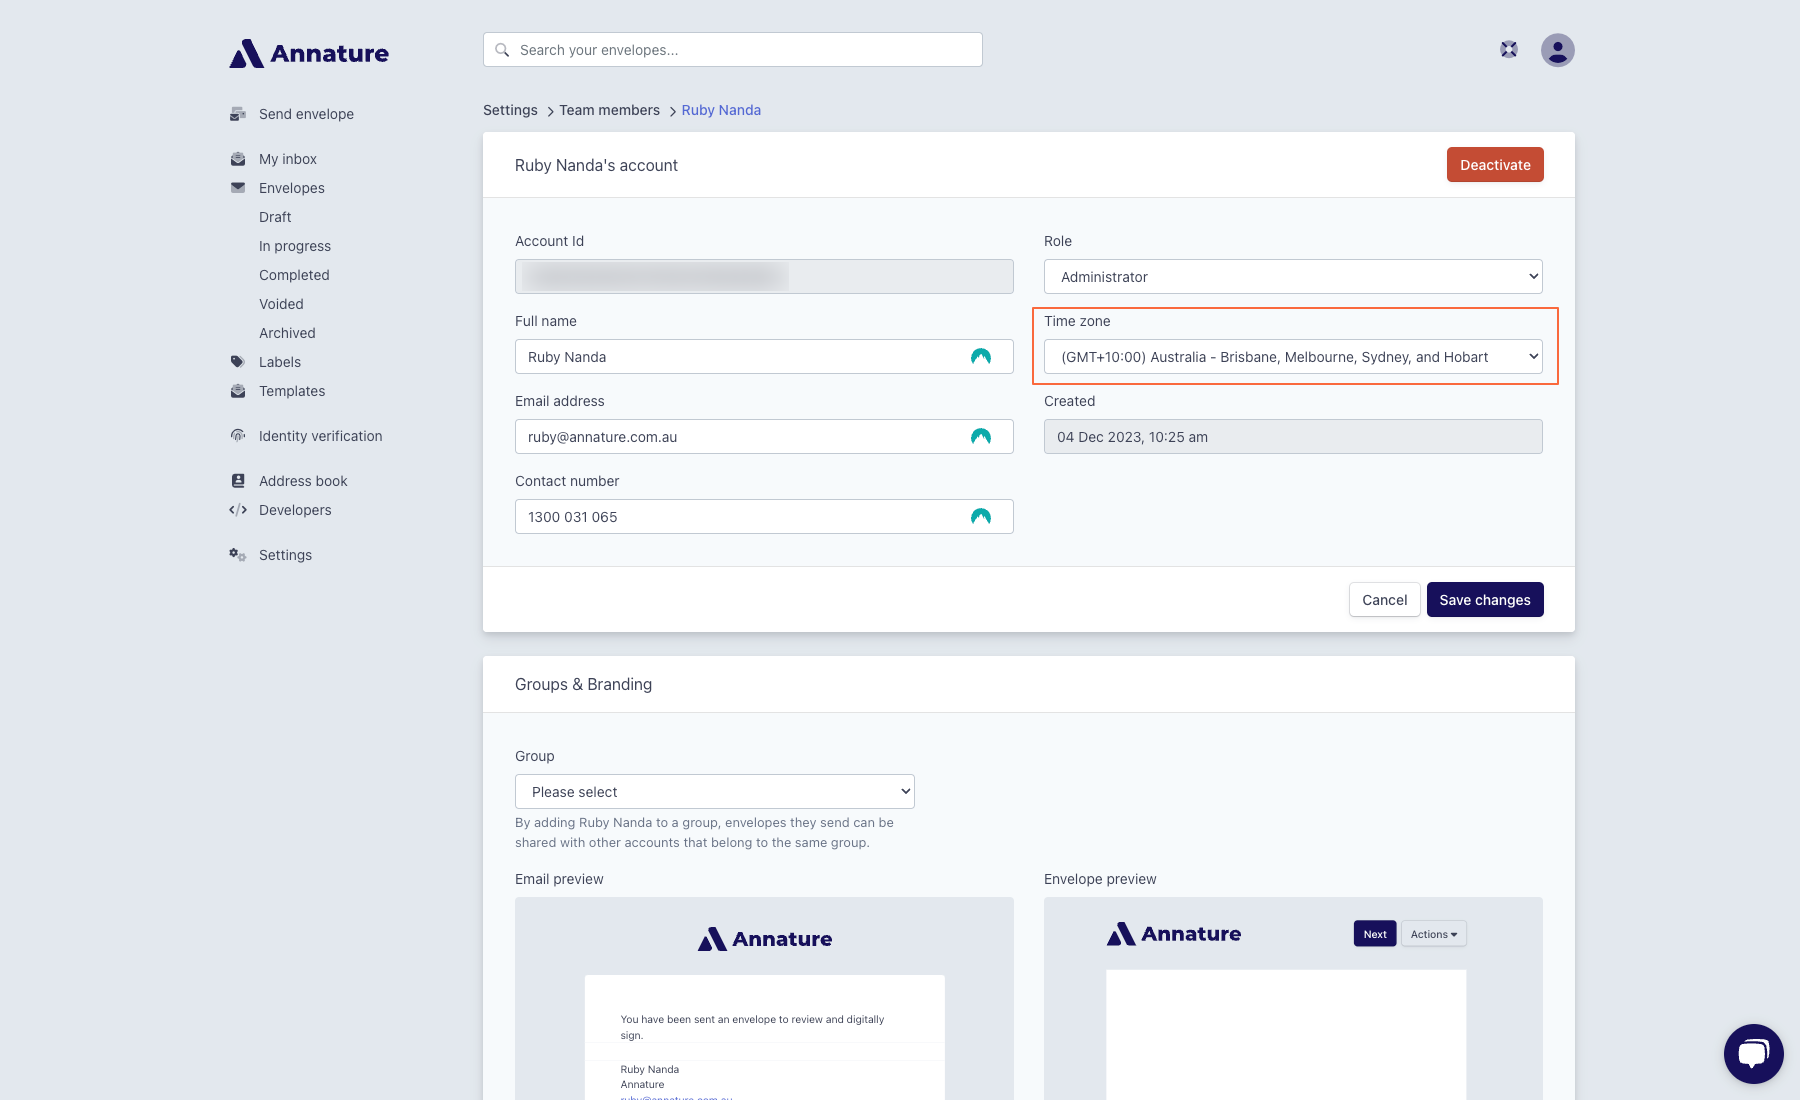Click the search magnifier icon
This screenshot has width=1800, height=1100.
pyautogui.click(x=502, y=50)
